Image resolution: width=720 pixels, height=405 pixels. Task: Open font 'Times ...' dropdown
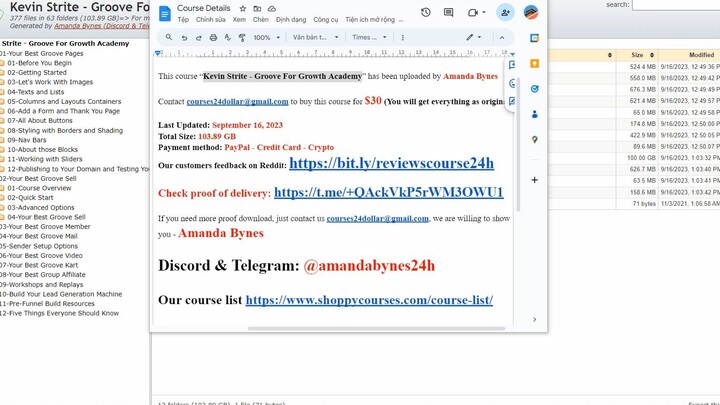point(369,37)
